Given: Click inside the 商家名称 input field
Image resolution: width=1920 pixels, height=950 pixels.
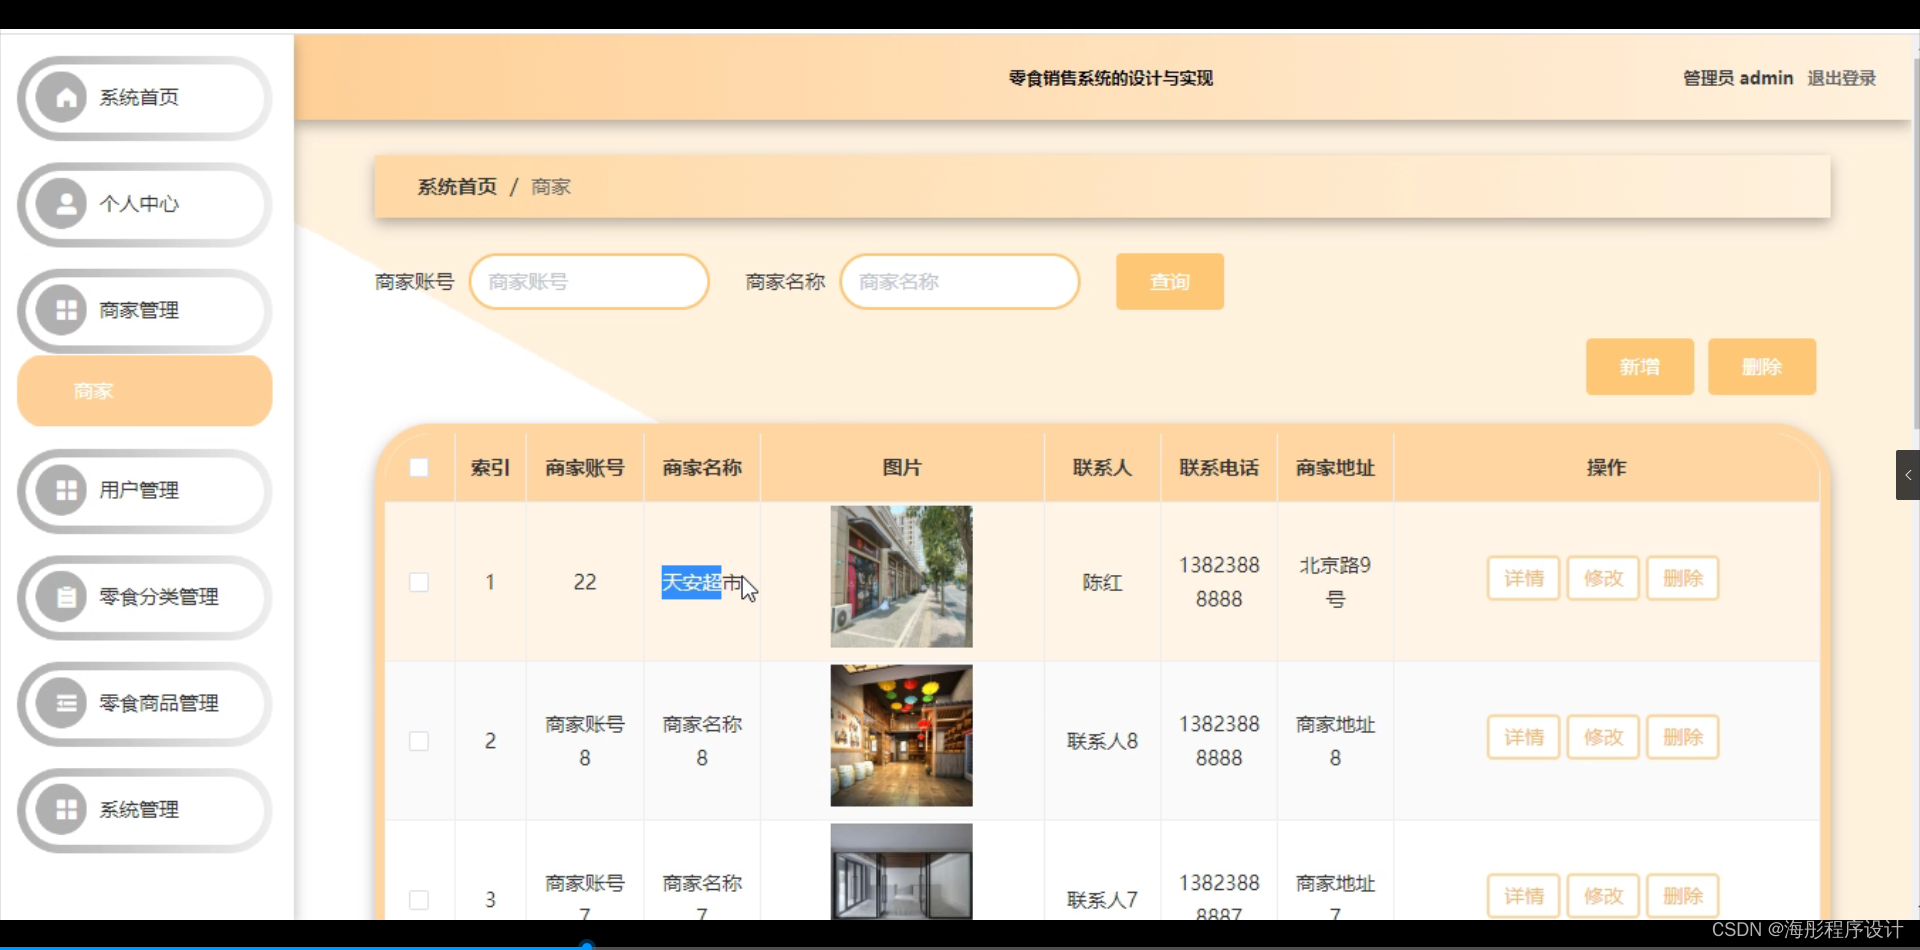Looking at the screenshot, I should point(958,281).
